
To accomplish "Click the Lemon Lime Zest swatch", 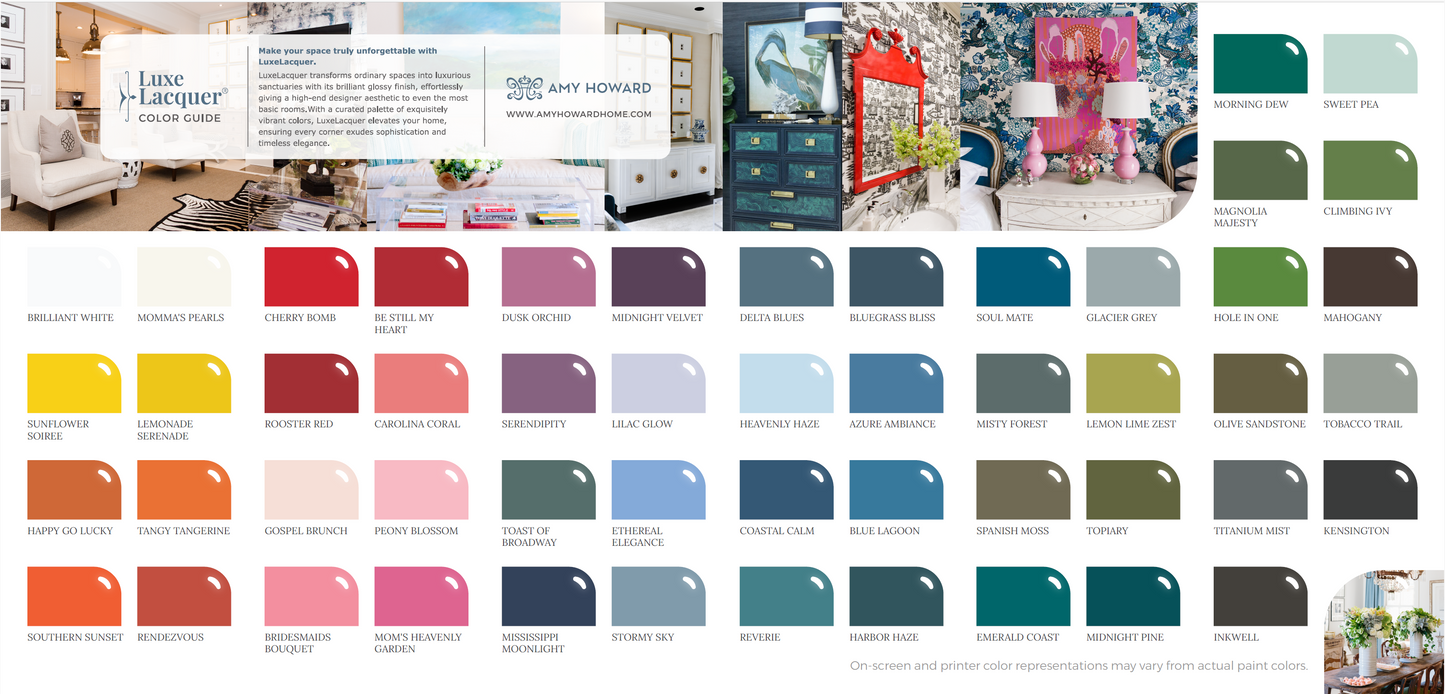I will pyautogui.click(x=1133, y=383).
